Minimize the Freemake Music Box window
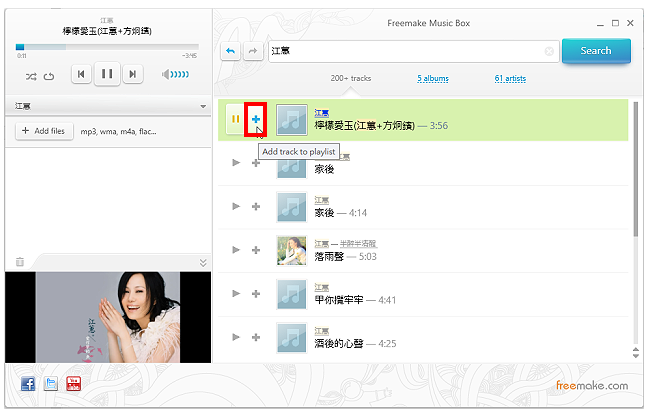 pos(600,24)
